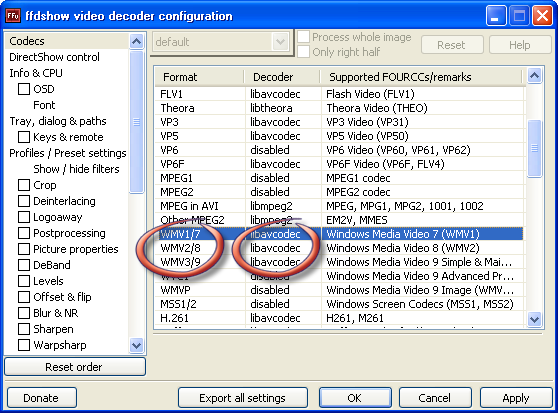Tick the Keys & remote checkbox
Viewport: 558px width, 413px height.
(24, 137)
